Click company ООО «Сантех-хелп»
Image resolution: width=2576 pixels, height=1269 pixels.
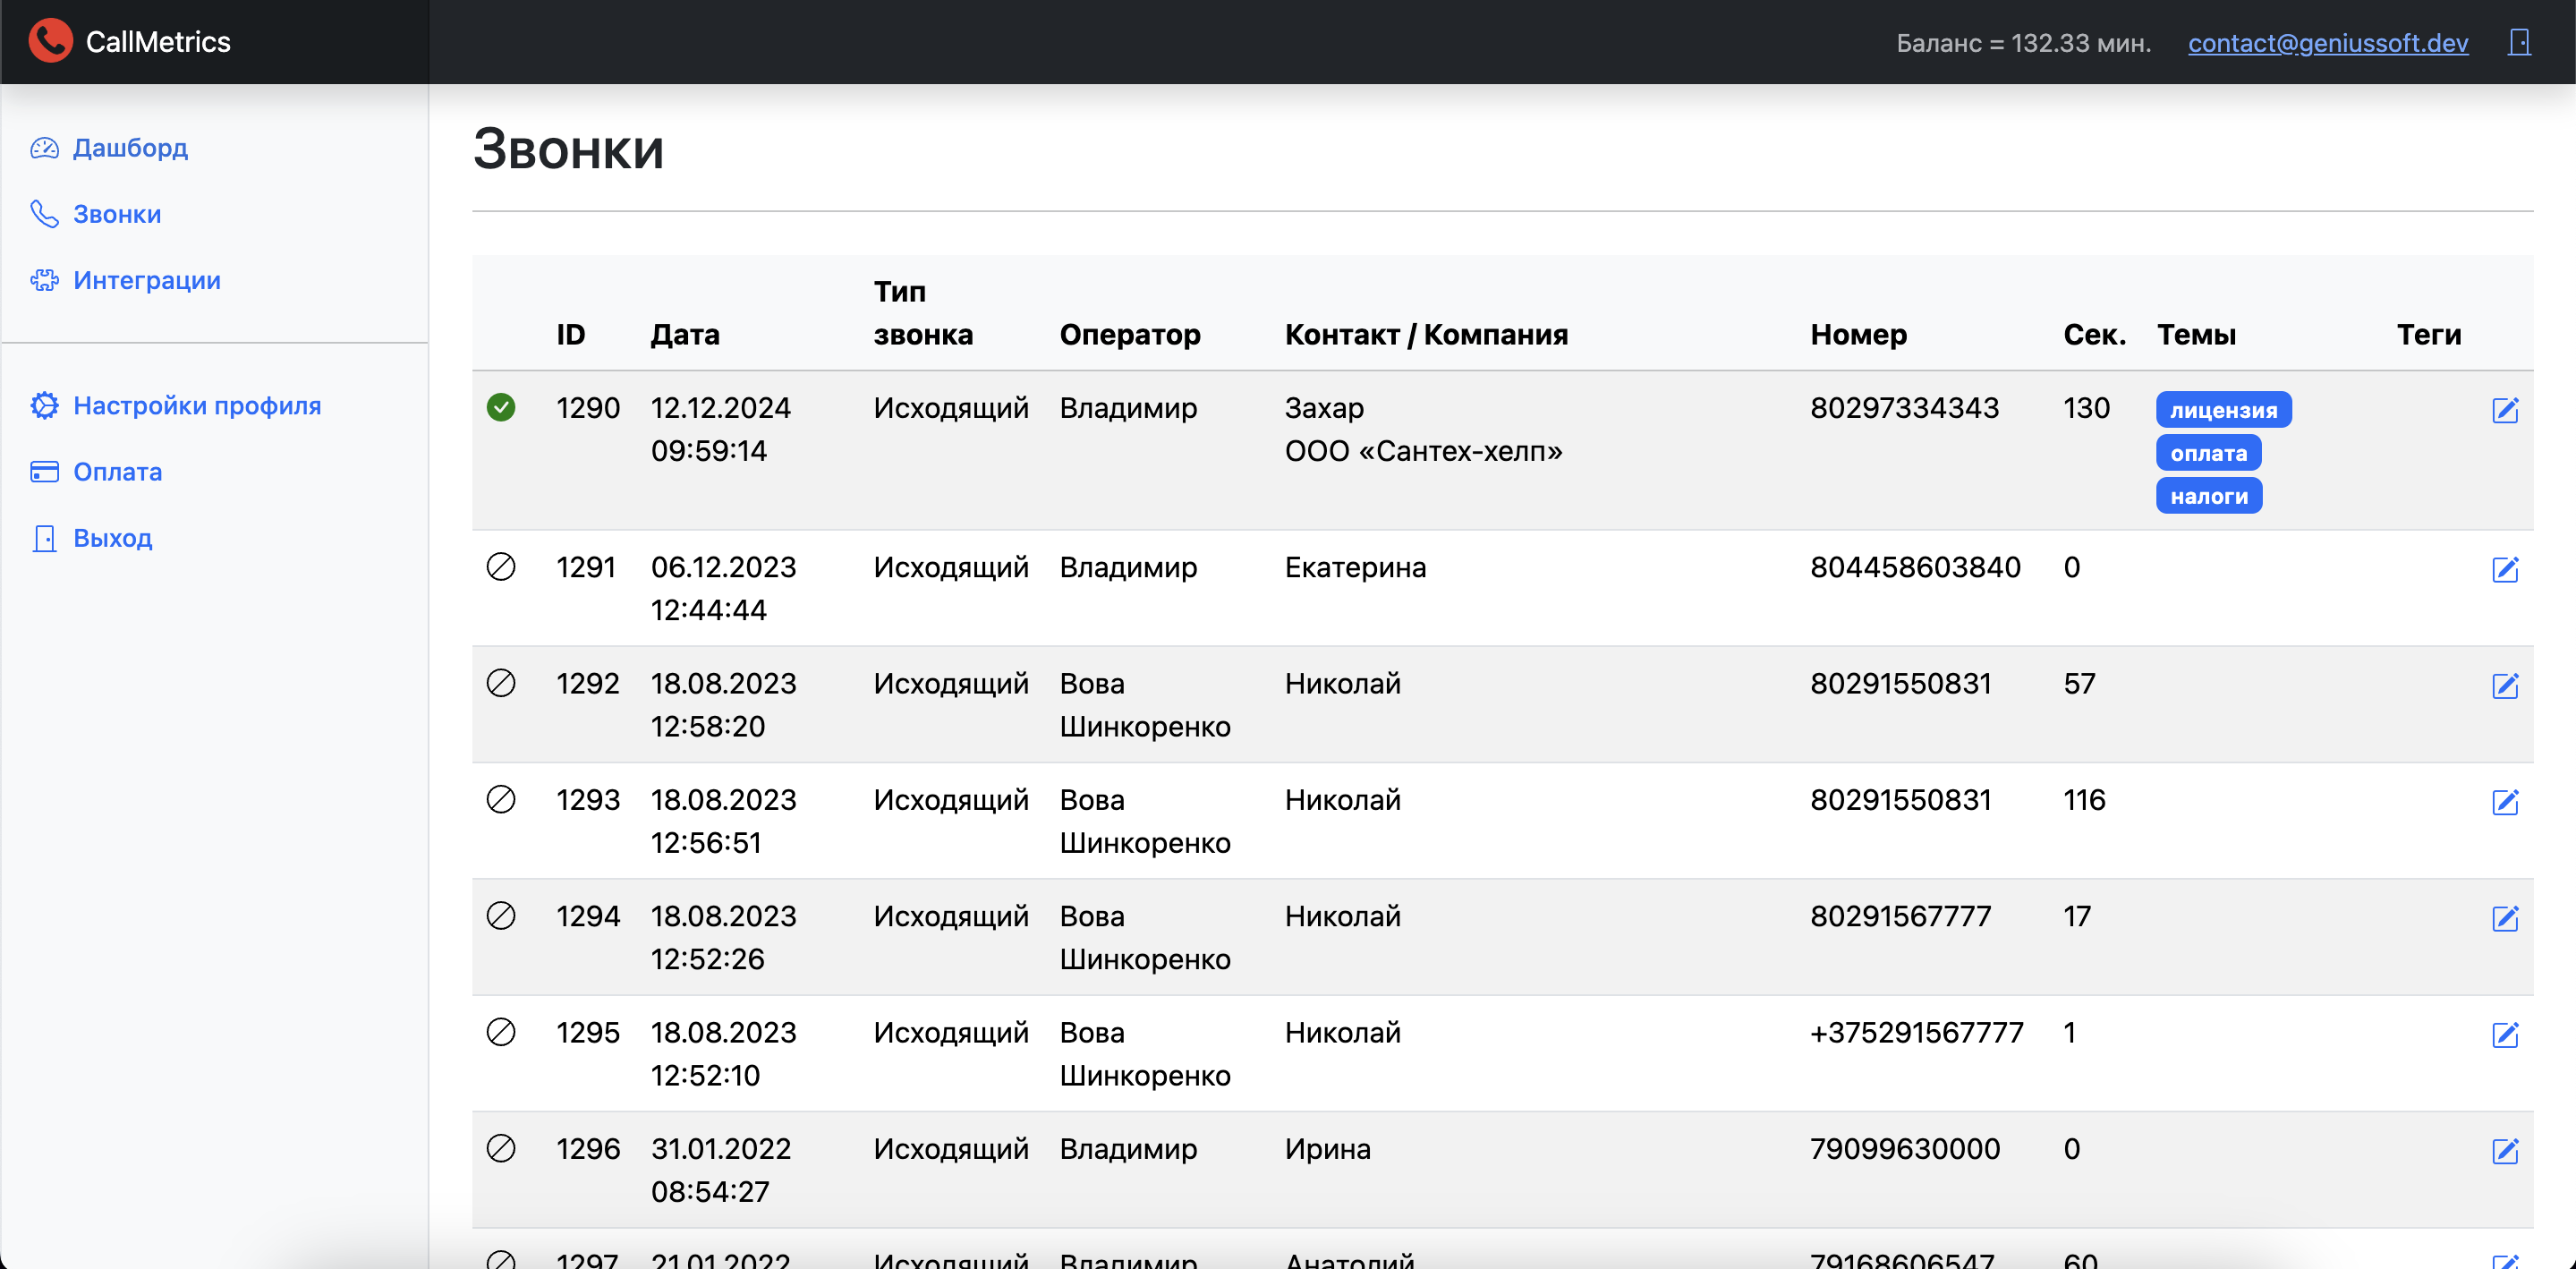(x=1423, y=451)
